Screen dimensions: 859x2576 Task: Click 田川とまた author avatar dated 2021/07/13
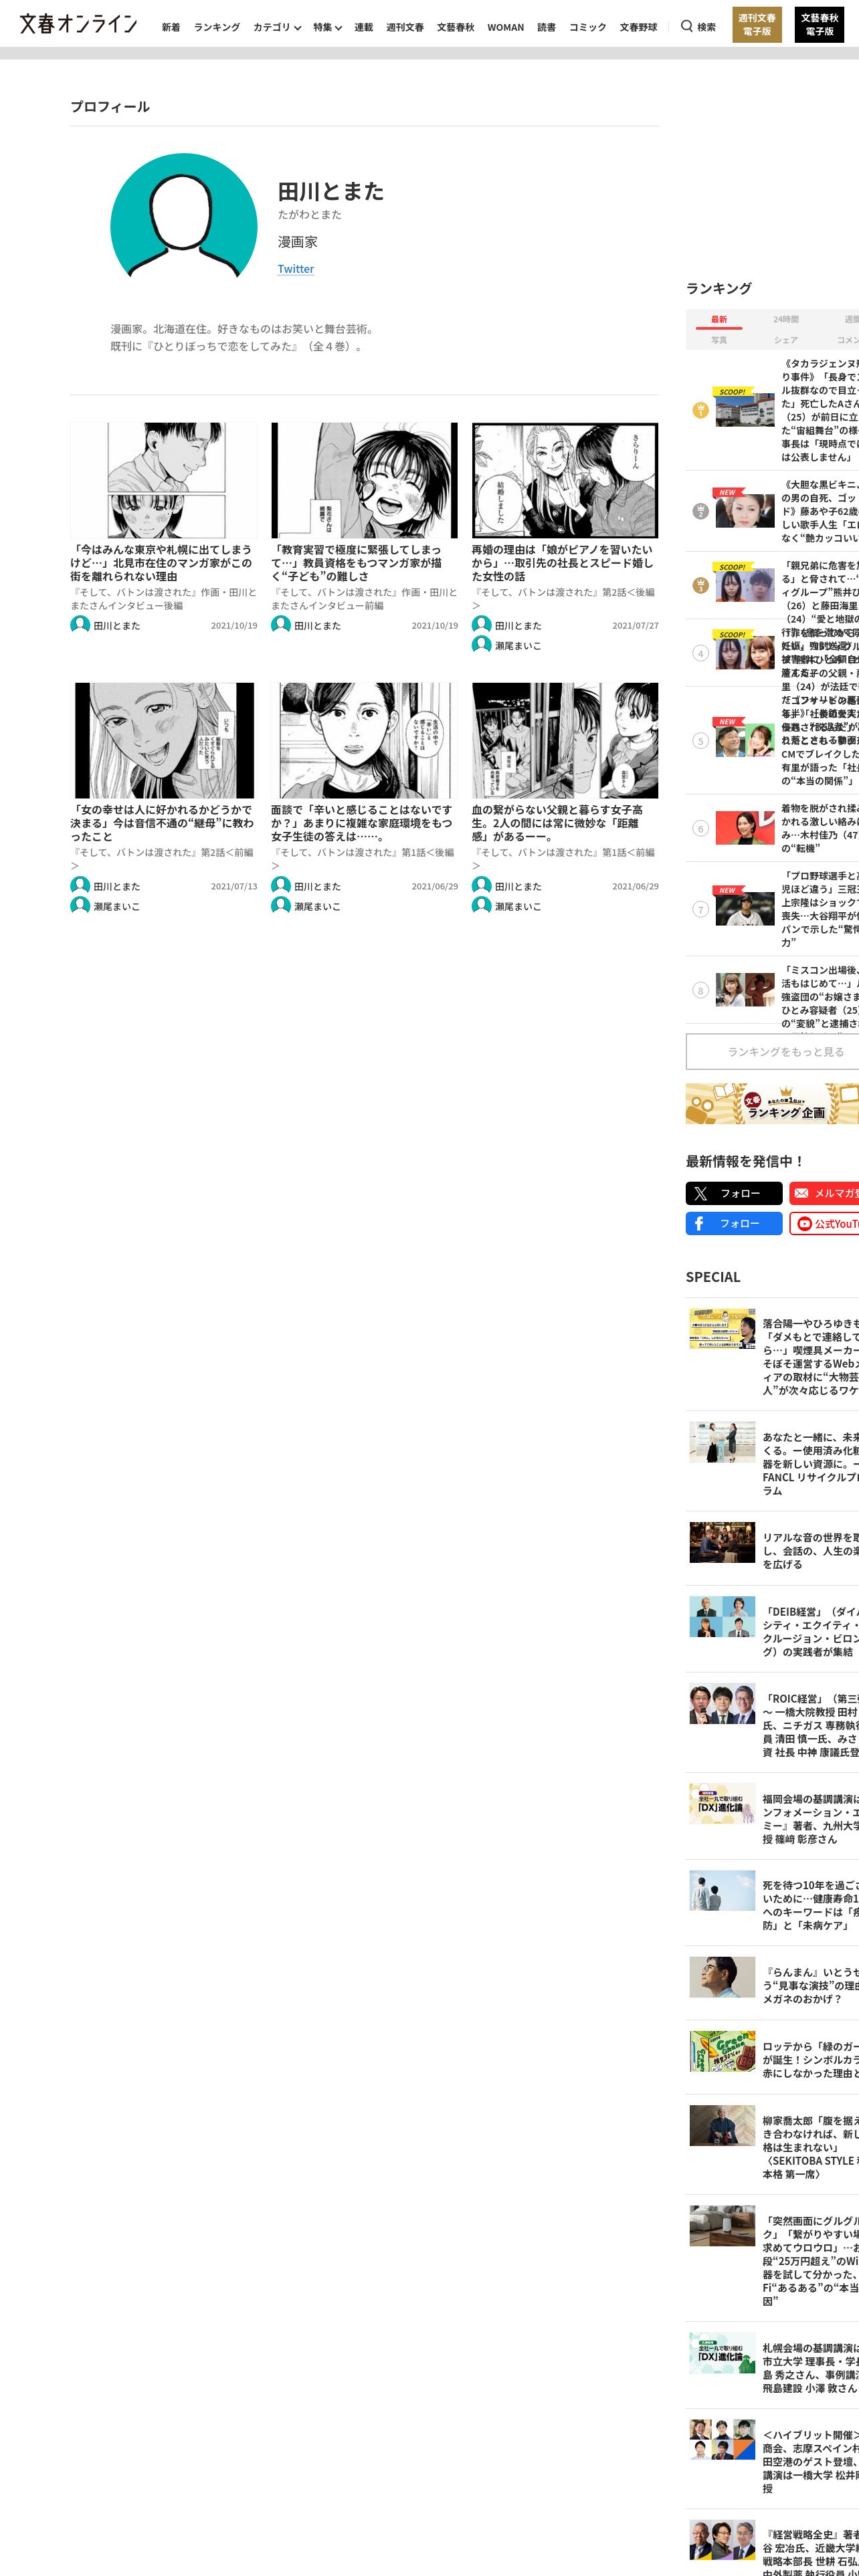[x=80, y=886]
